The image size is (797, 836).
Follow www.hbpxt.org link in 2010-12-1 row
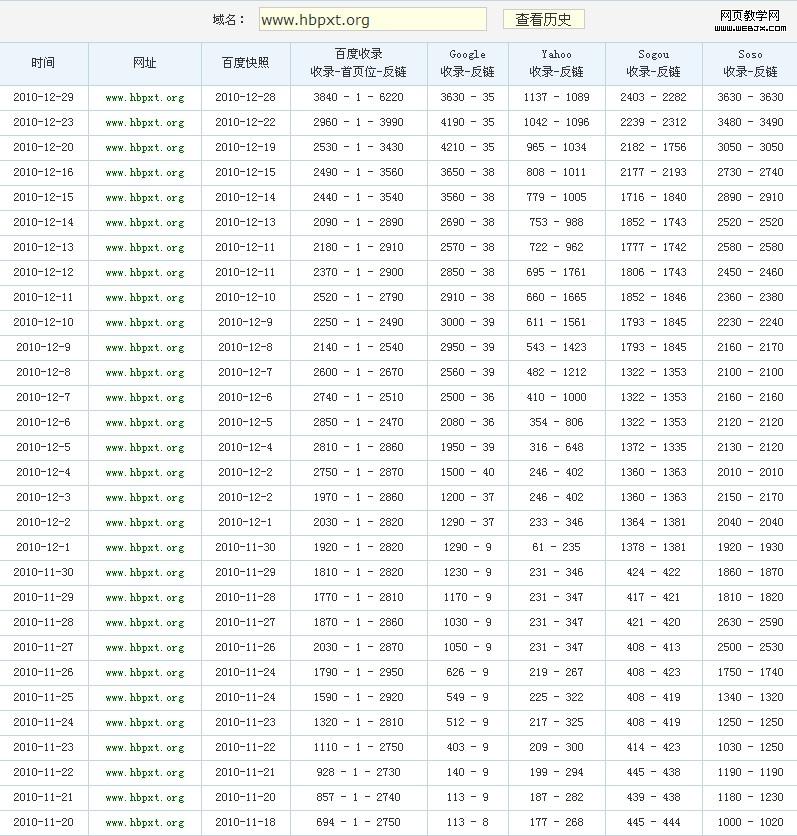[x=145, y=548]
